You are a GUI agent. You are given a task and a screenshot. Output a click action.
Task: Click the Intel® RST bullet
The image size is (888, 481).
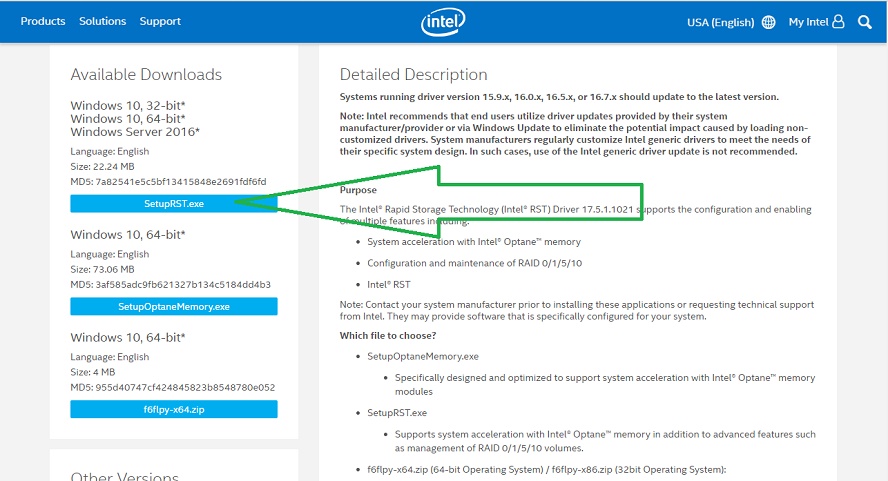[388, 284]
